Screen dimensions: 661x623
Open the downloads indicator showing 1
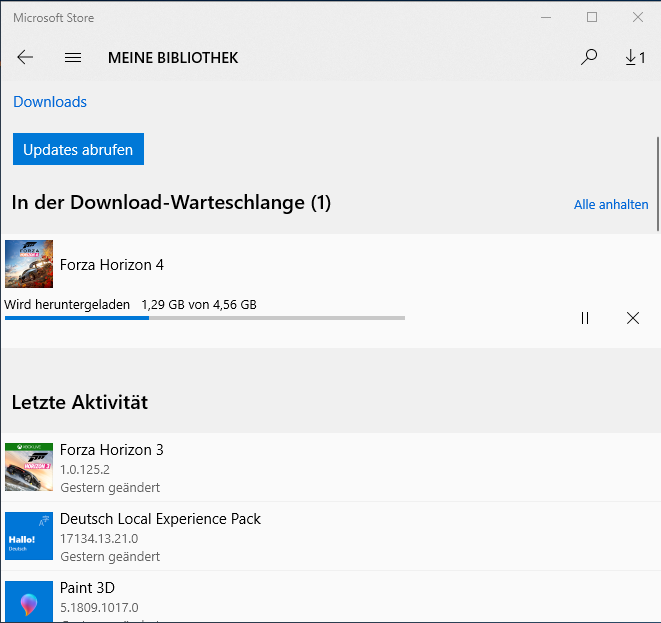tap(635, 57)
